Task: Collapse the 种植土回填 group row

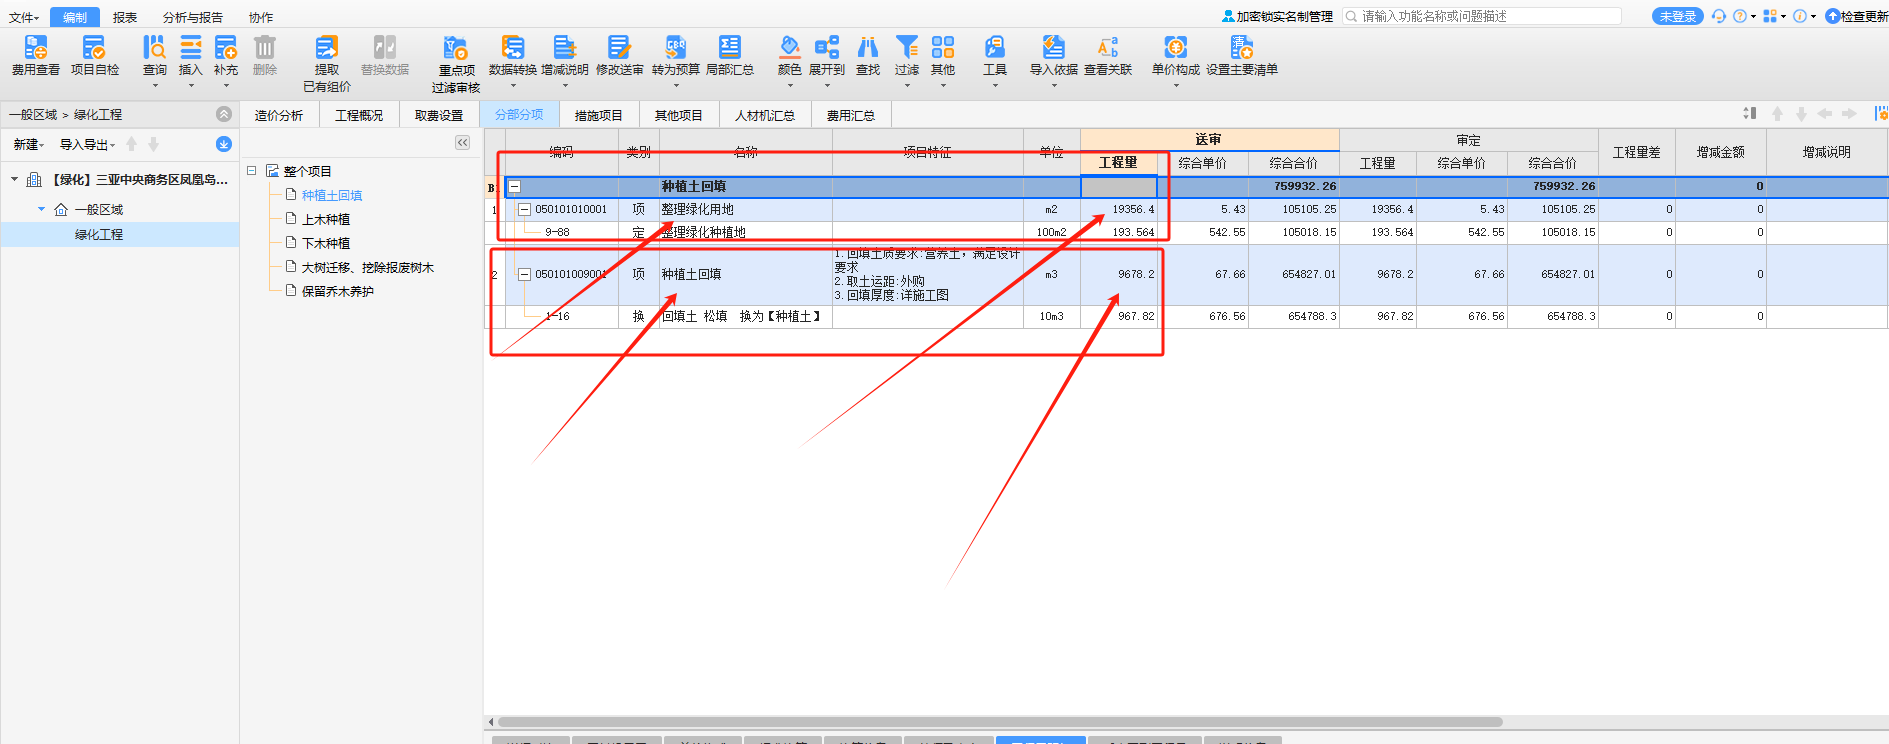Action: pyautogui.click(x=515, y=187)
